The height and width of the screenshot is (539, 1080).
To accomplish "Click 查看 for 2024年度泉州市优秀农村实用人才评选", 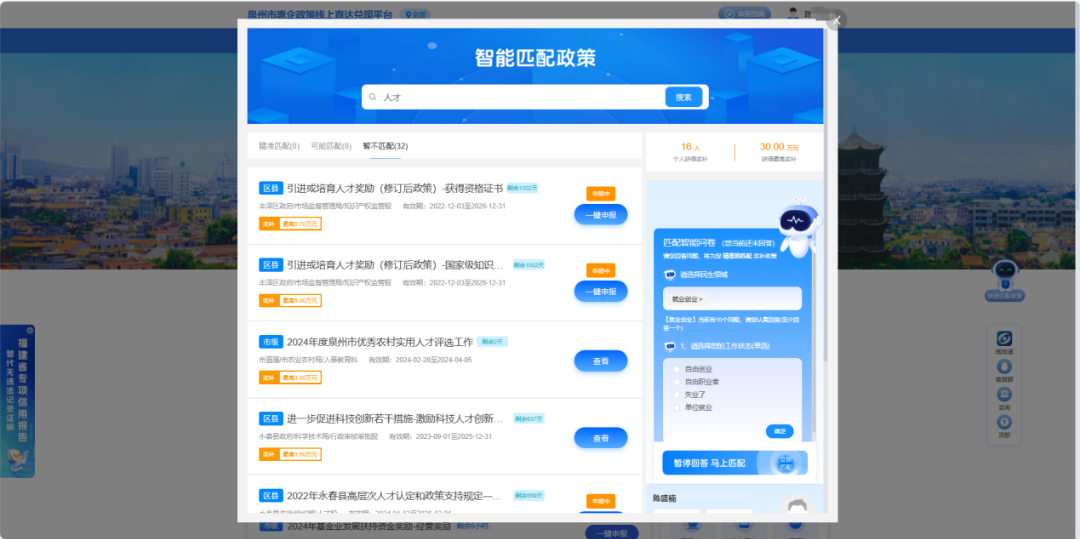I will click(600, 361).
